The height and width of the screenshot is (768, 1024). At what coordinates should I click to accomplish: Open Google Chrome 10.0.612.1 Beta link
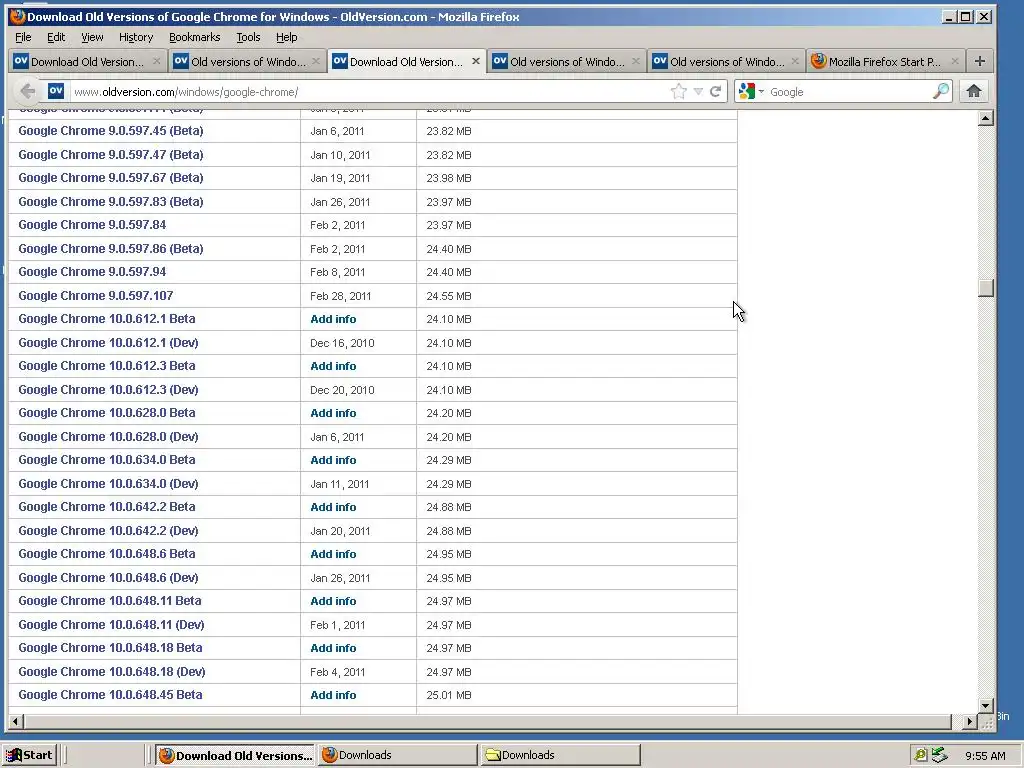pyautogui.click(x=107, y=319)
